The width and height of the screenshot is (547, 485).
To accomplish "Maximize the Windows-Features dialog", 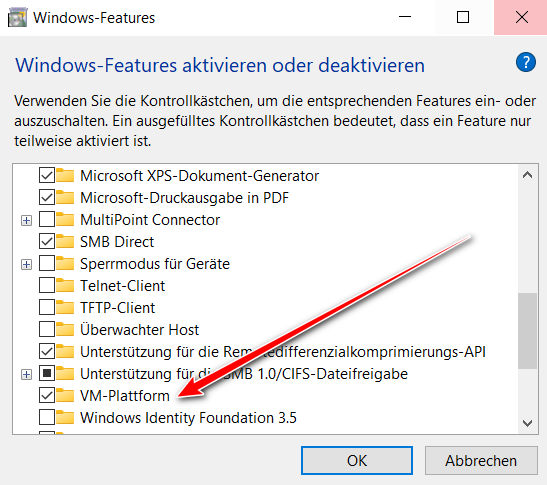I will (x=463, y=17).
